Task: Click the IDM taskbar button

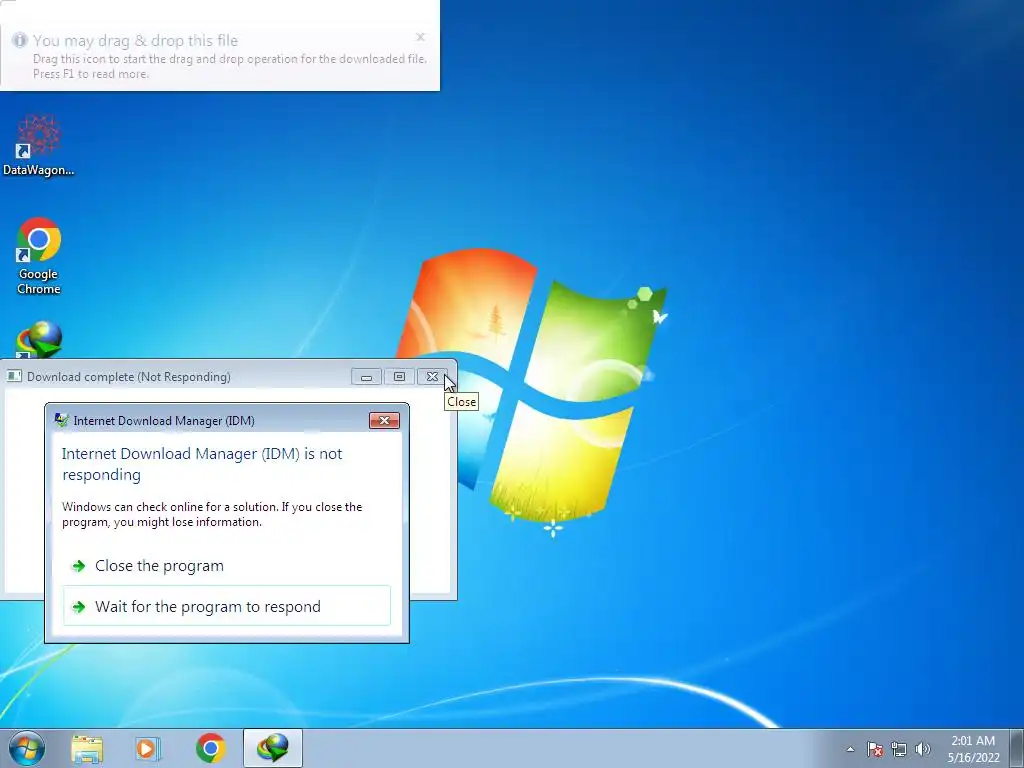Action: (272, 748)
